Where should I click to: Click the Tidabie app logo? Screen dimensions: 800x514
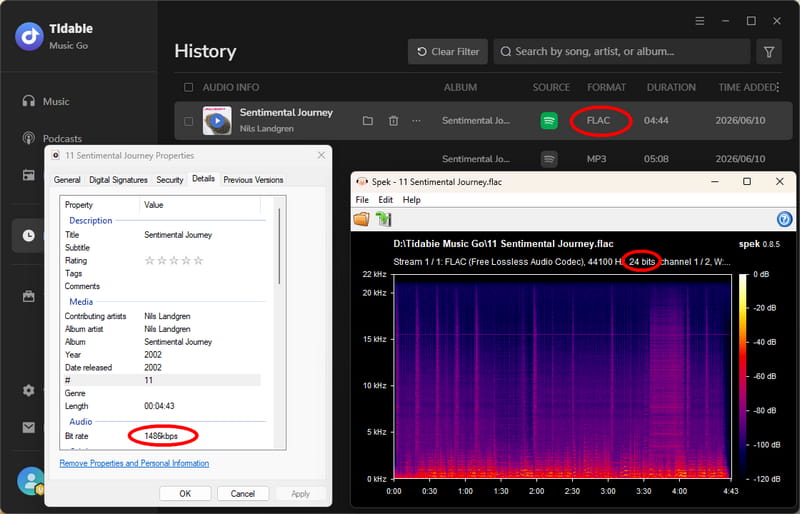[29, 36]
